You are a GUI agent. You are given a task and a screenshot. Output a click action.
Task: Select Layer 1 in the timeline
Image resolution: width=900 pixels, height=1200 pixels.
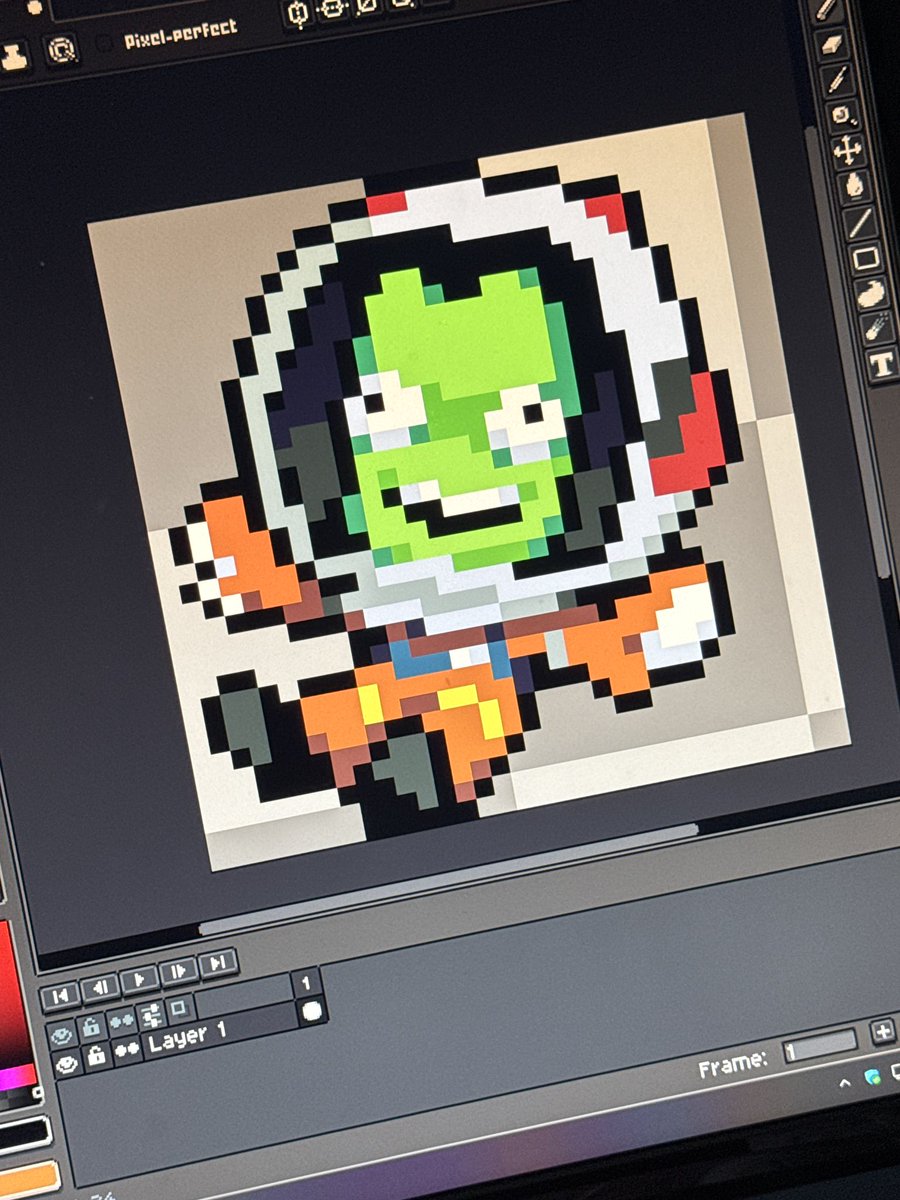point(219,1030)
